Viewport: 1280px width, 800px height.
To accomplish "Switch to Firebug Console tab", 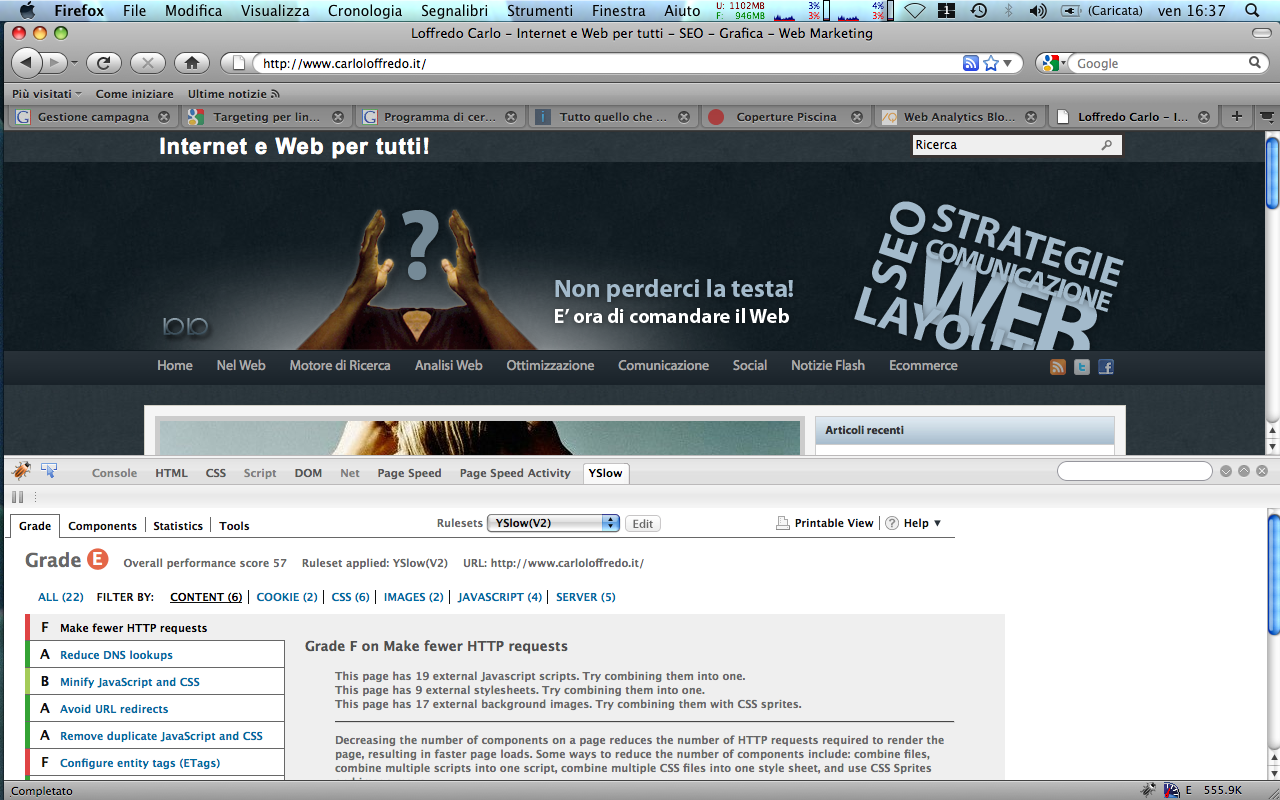I will pyautogui.click(x=115, y=473).
